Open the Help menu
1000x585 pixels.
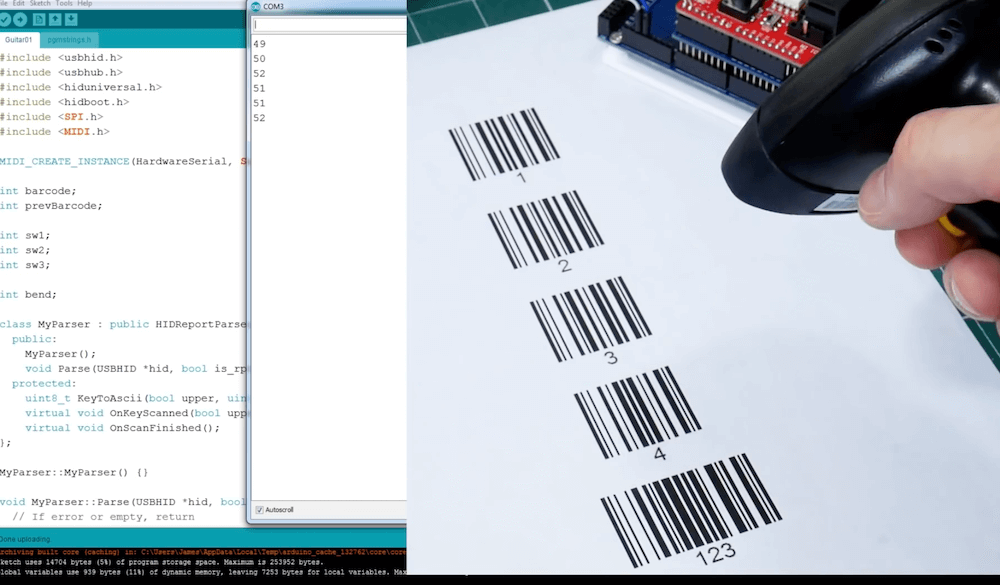coord(85,3)
